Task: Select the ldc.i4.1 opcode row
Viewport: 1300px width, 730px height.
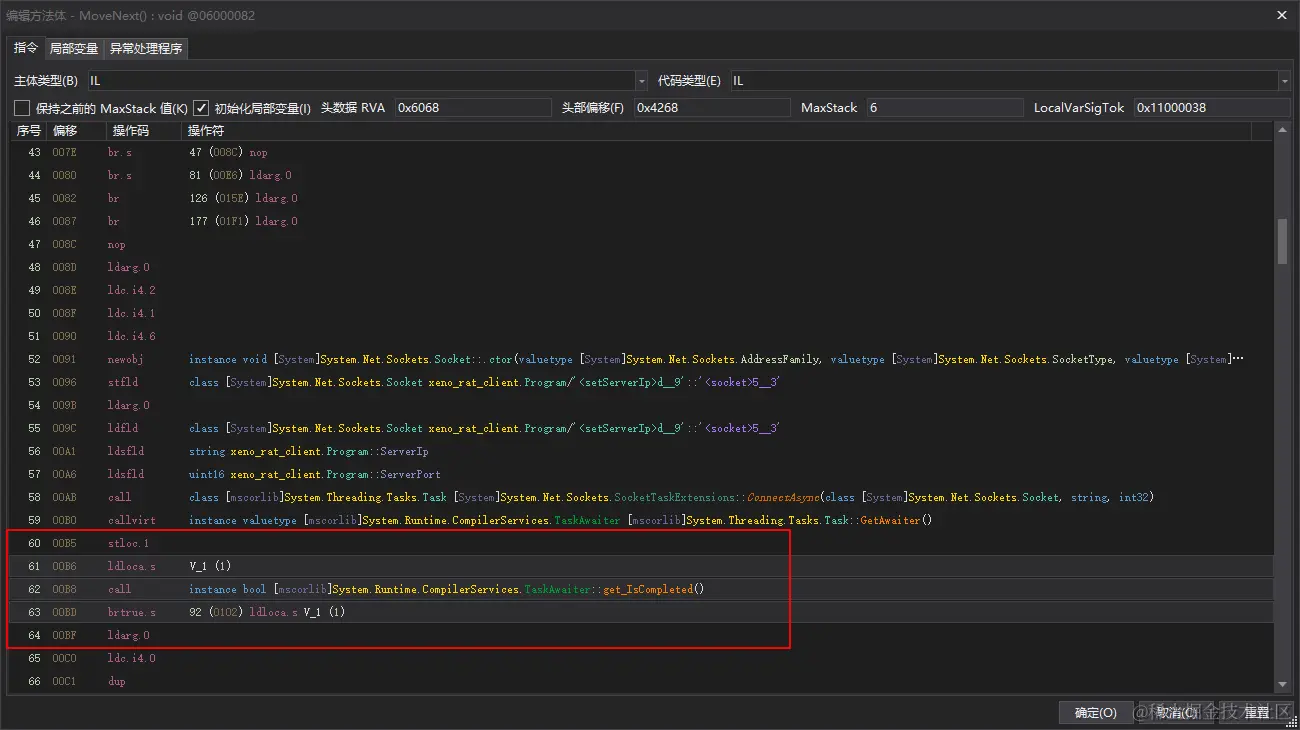Action: (x=641, y=313)
